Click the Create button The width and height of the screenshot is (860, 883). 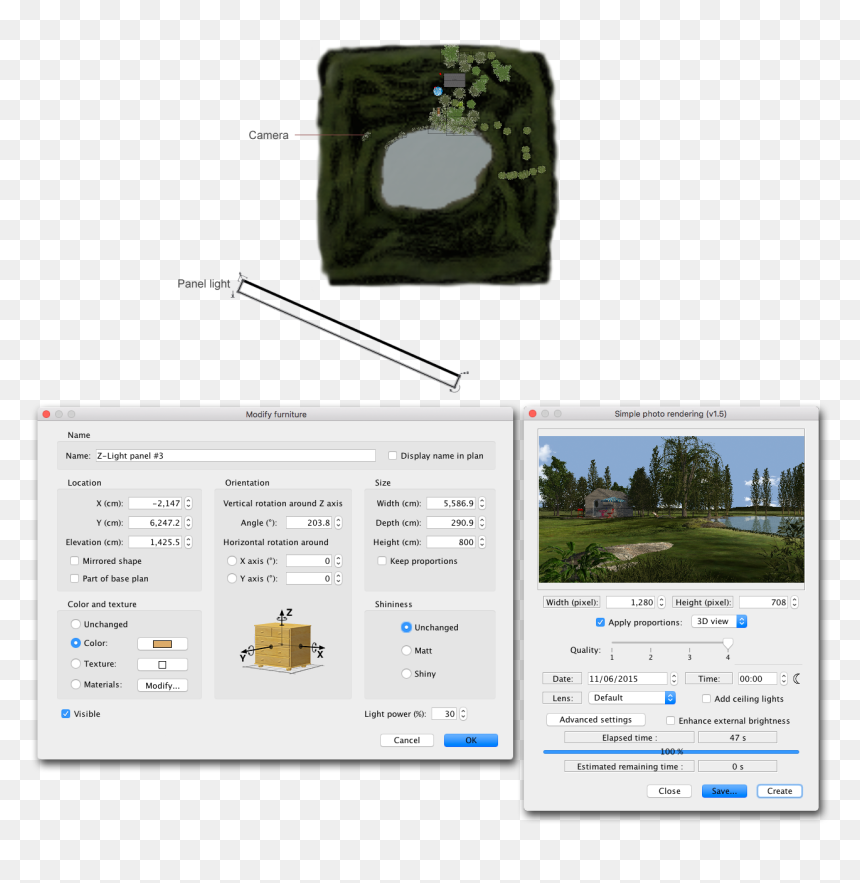click(779, 791)
